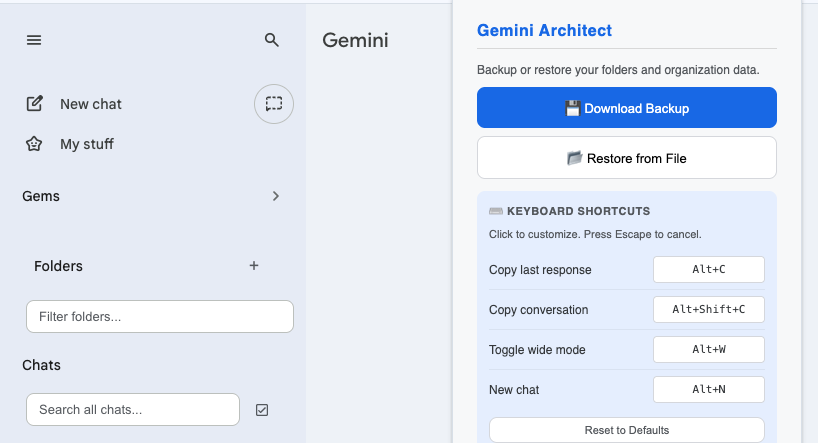Open the hamburger main menu

[x=34, y=40]
